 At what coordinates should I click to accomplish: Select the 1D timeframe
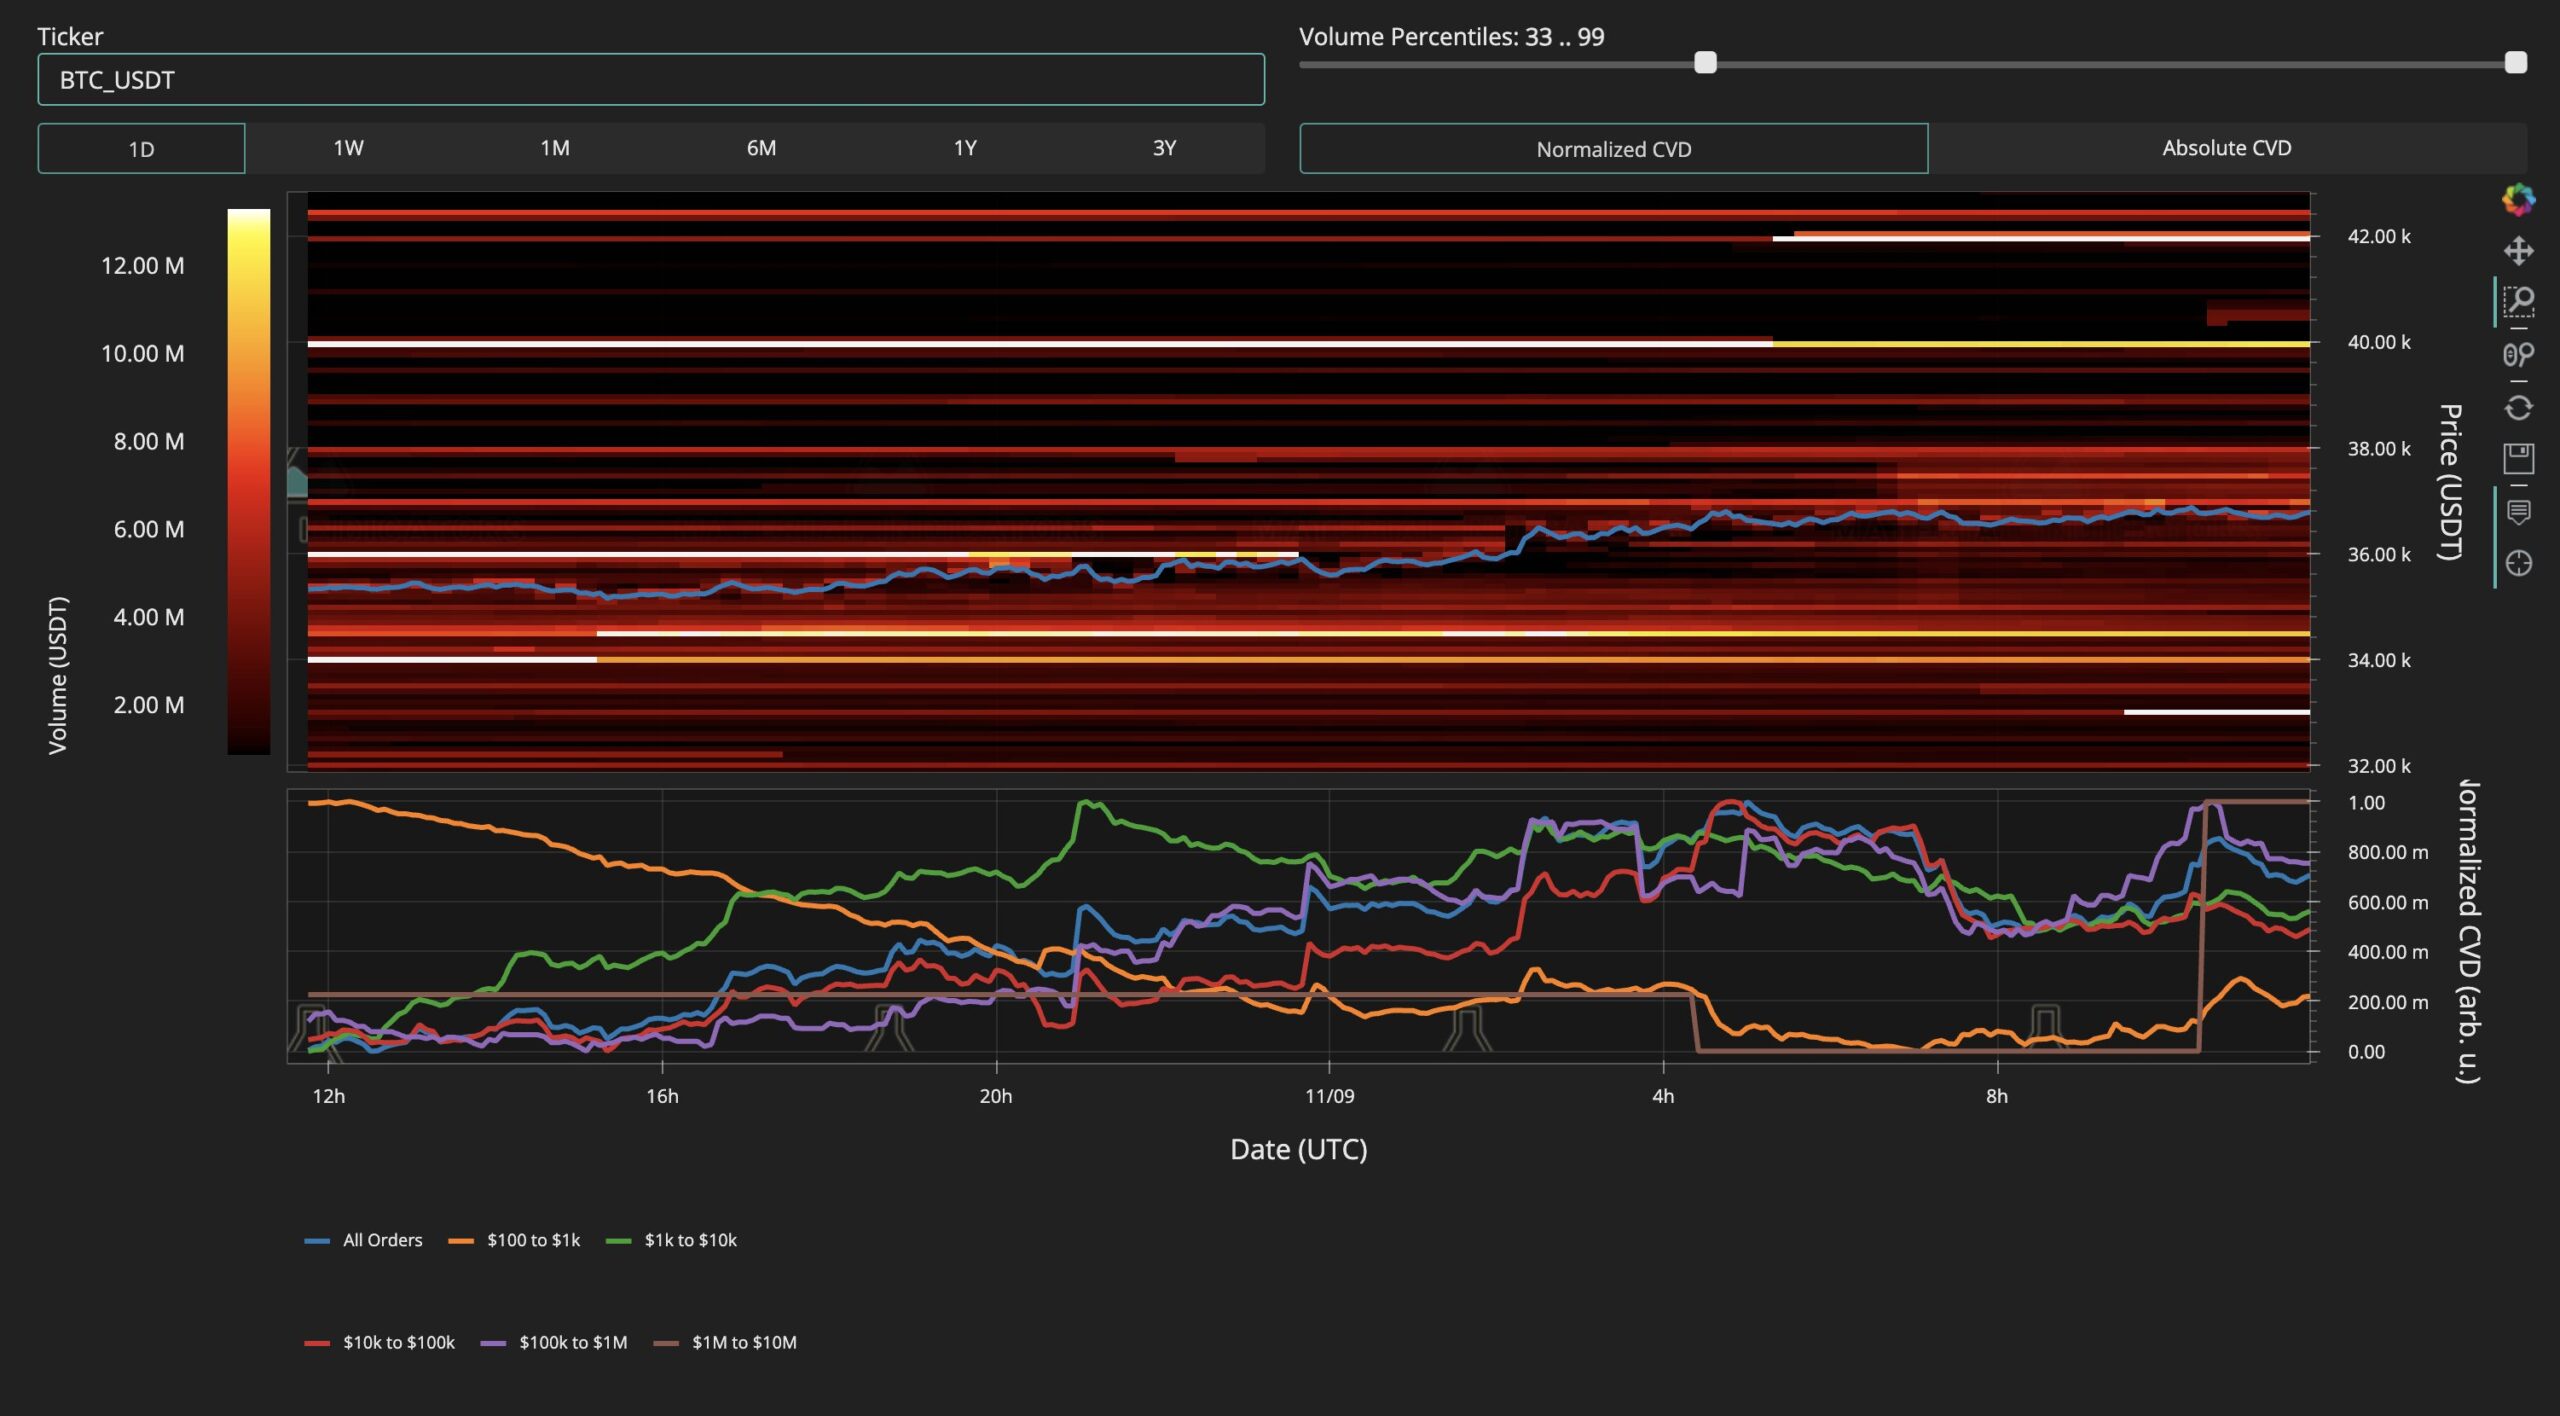[141, 149]
